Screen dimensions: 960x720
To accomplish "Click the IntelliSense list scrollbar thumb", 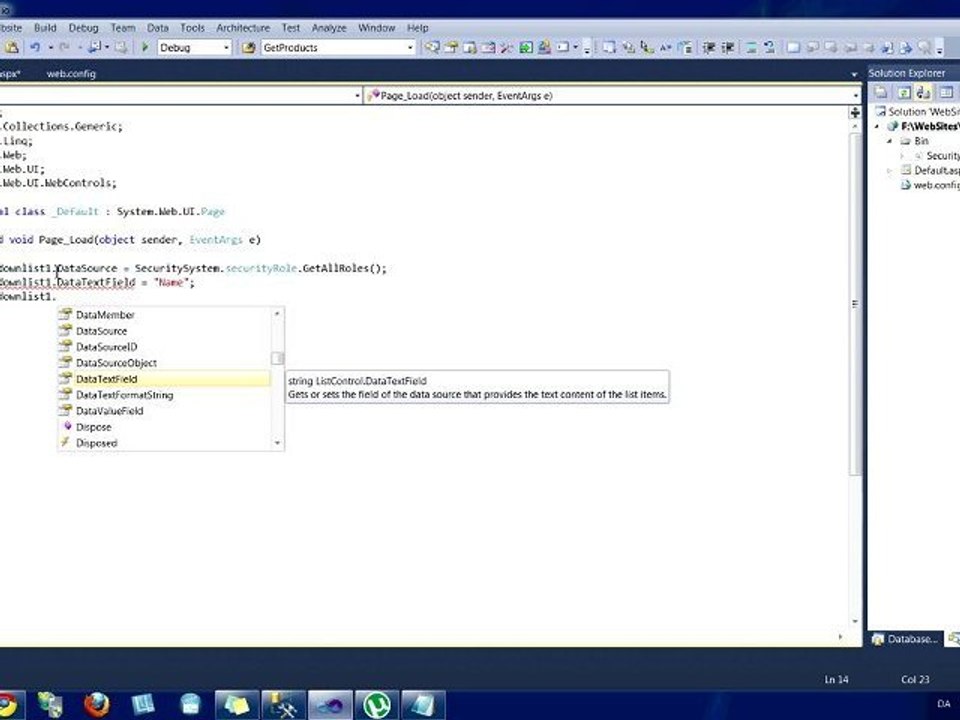I will click(x=277, y=358).
